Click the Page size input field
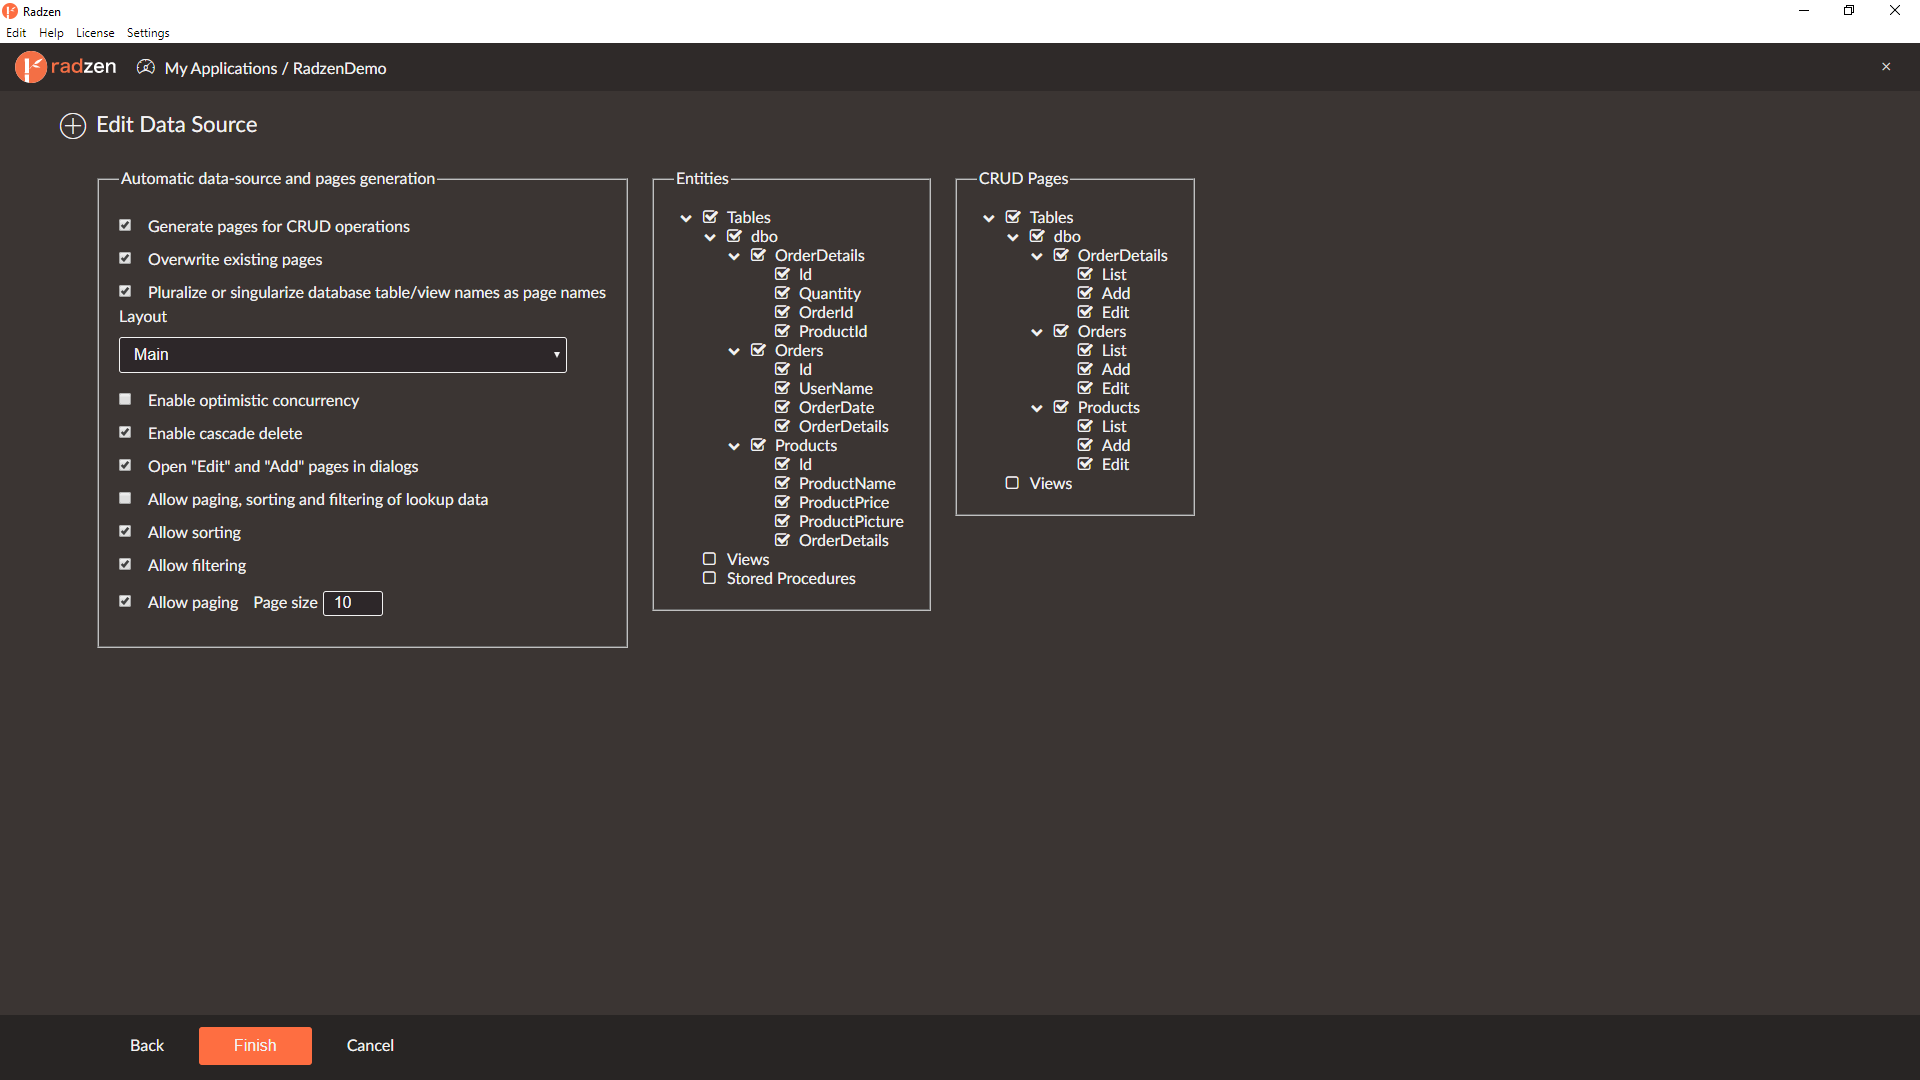 coord(353,603)
